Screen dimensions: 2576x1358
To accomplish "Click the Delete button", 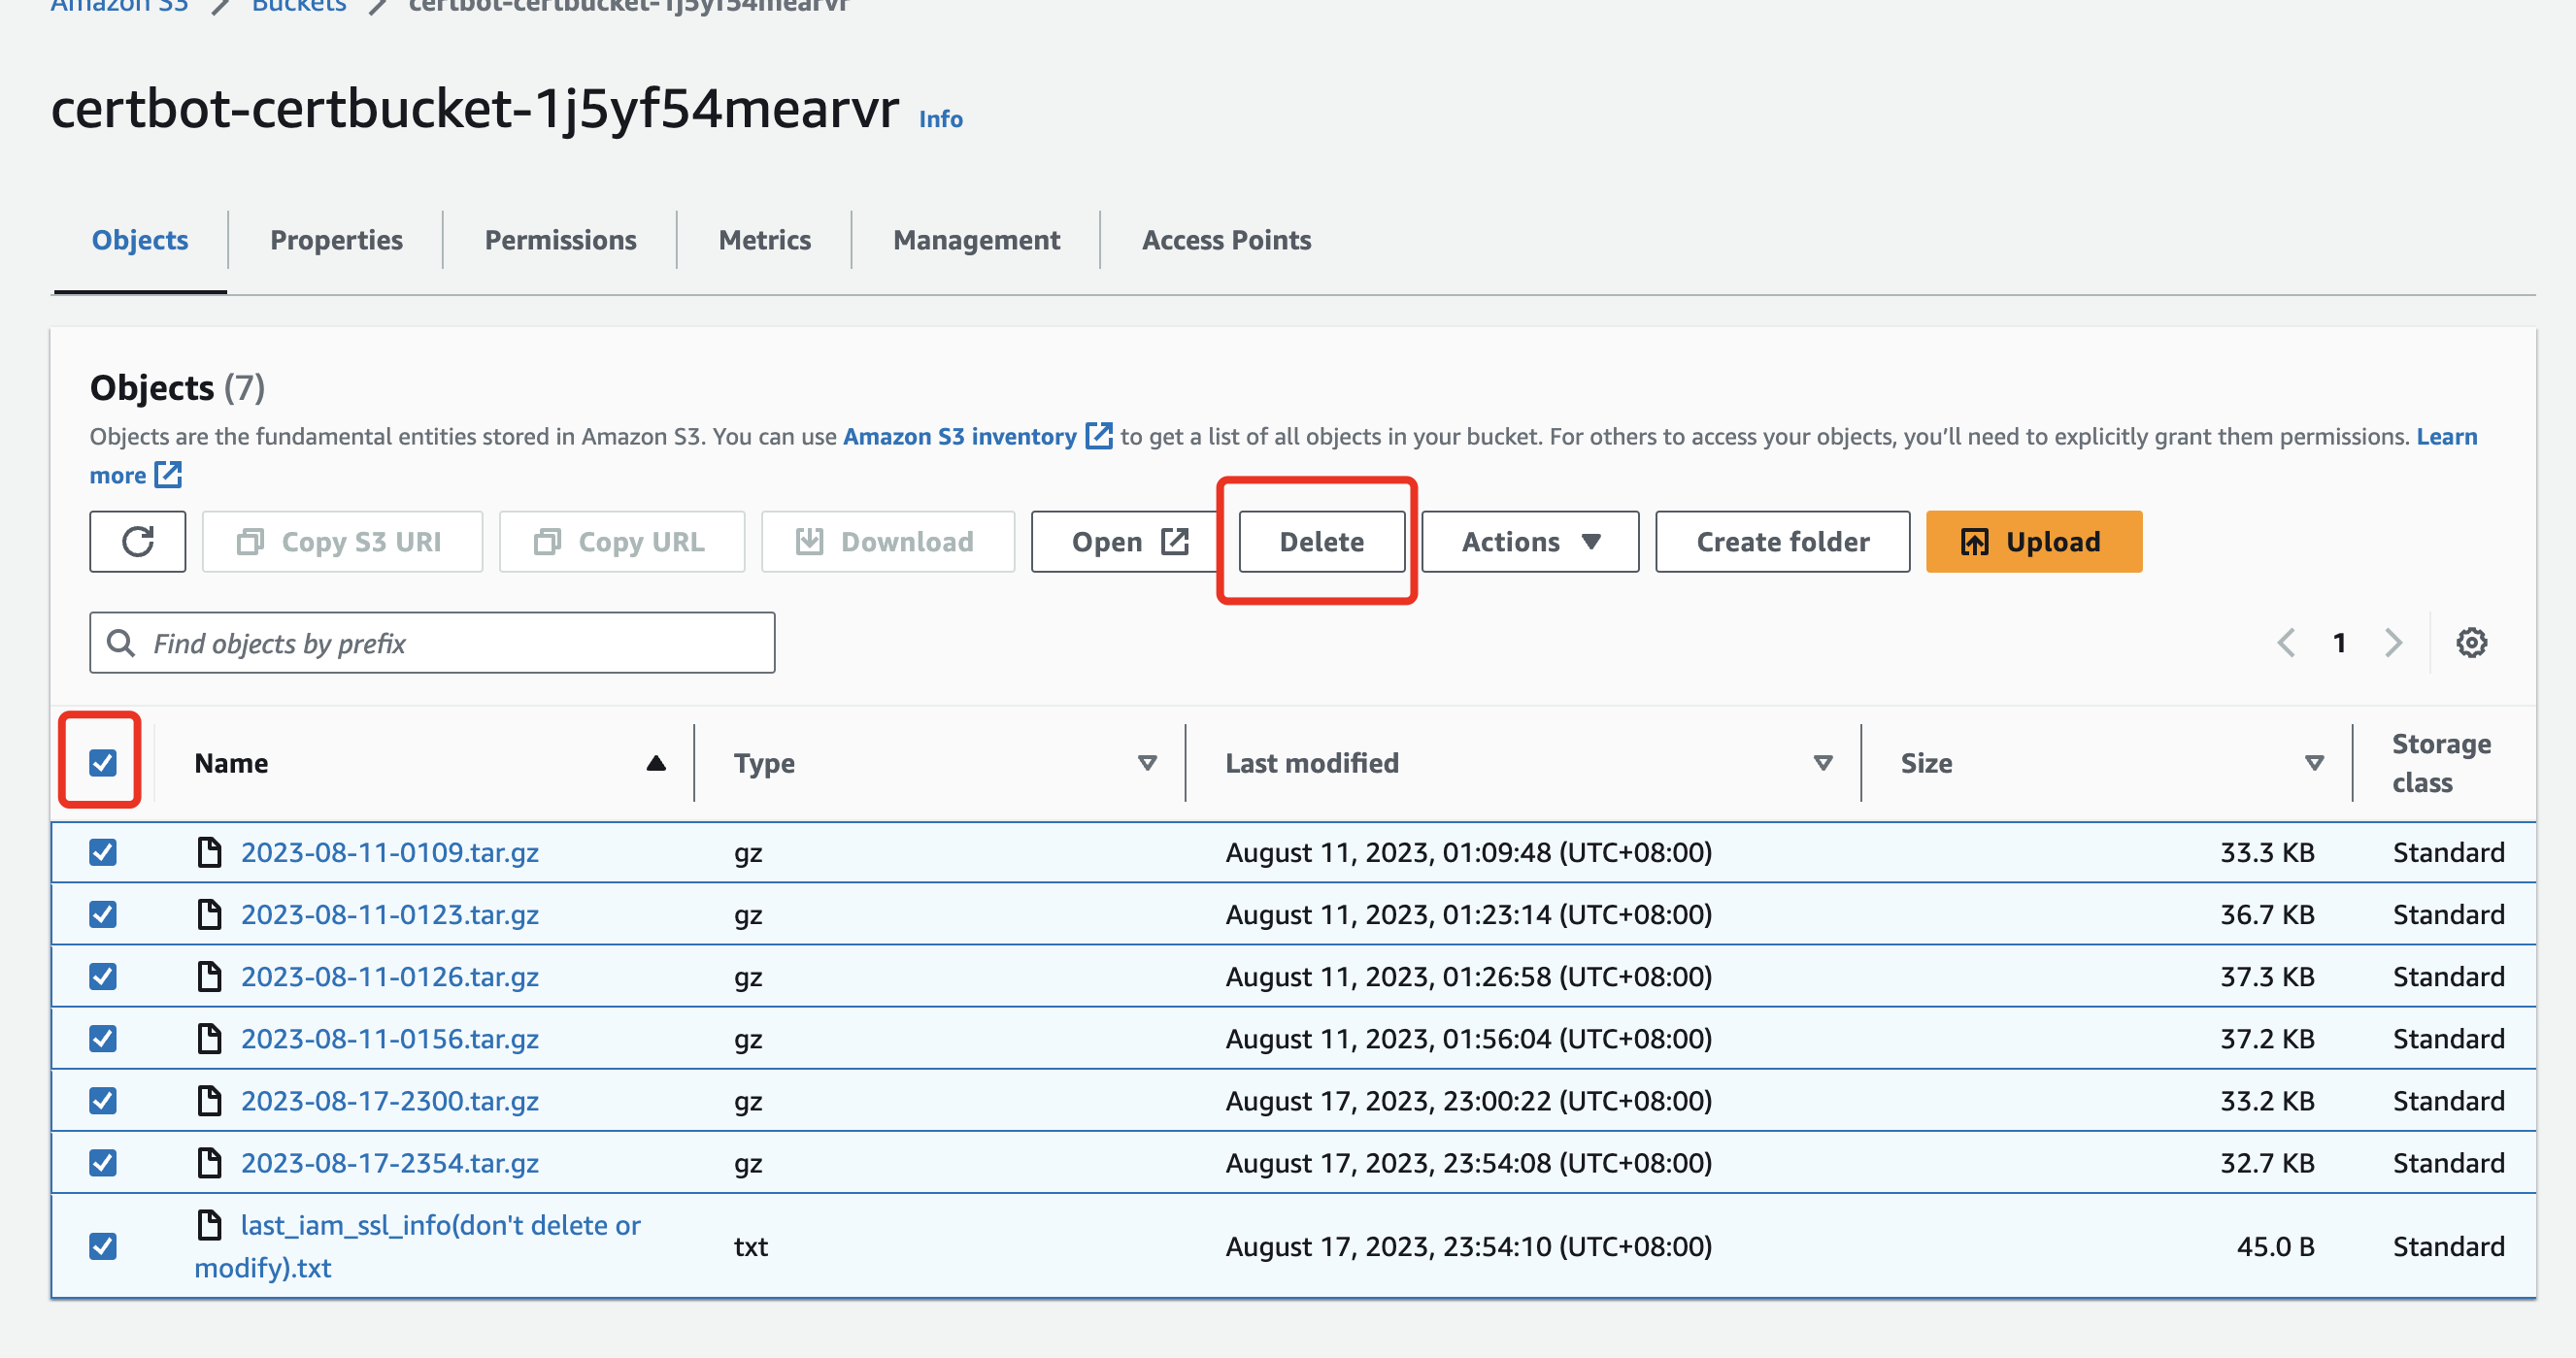I will pos(1322,542).
